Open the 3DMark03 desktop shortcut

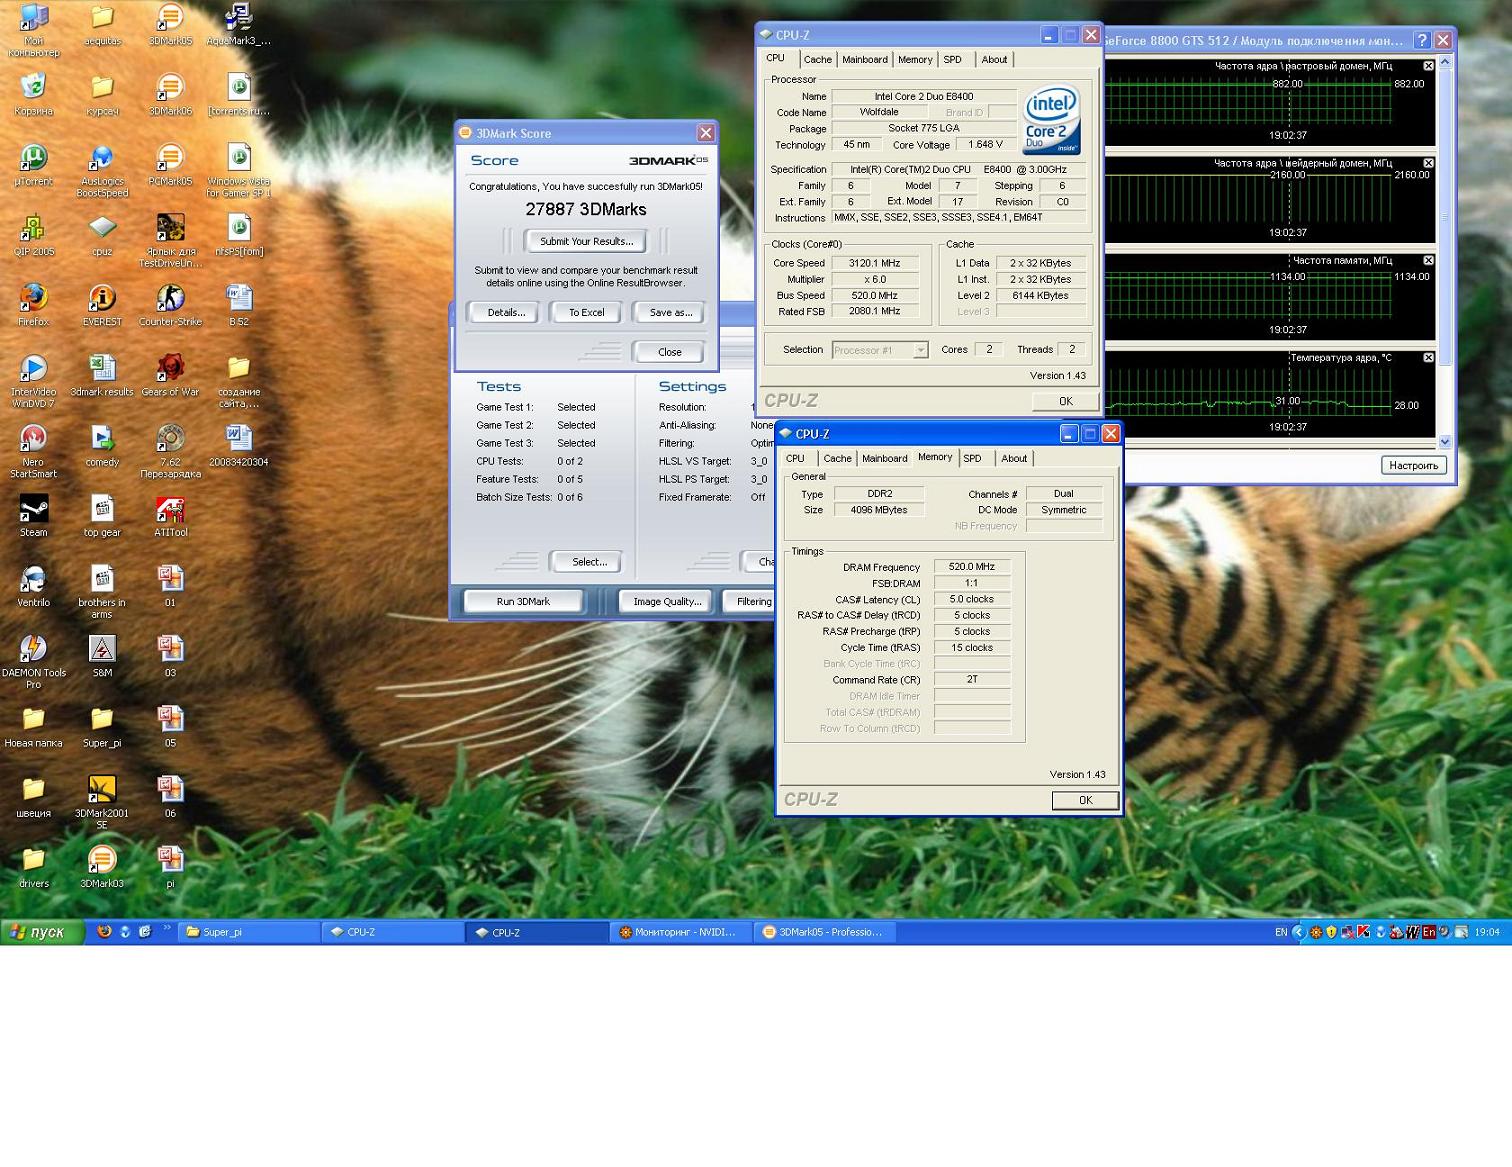tap(101, 866)
